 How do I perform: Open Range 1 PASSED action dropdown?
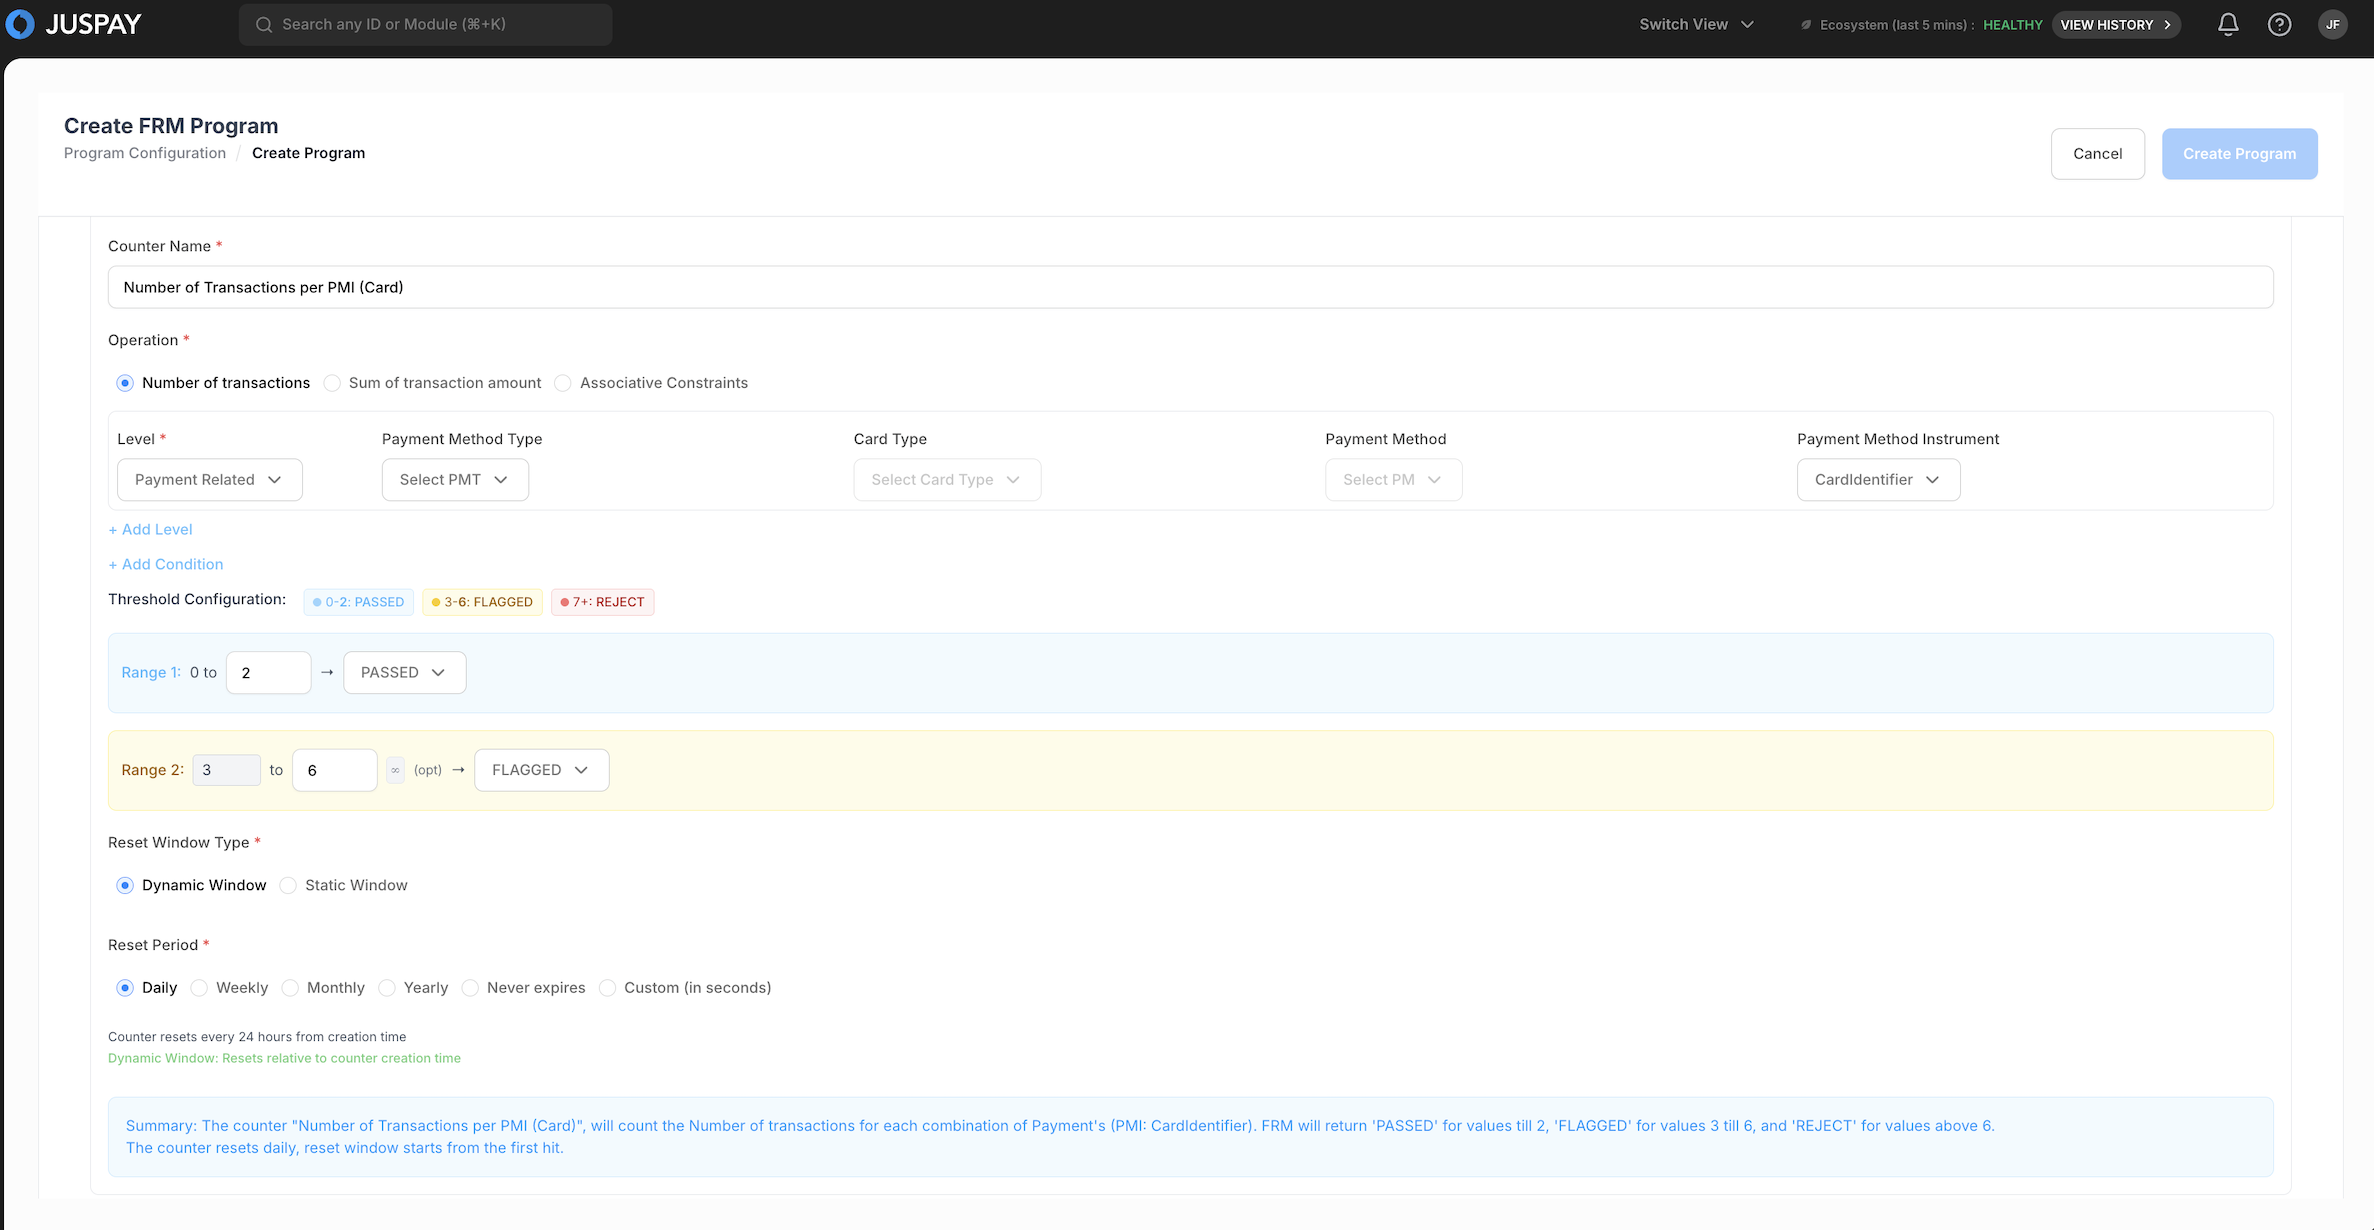(405, 673)
